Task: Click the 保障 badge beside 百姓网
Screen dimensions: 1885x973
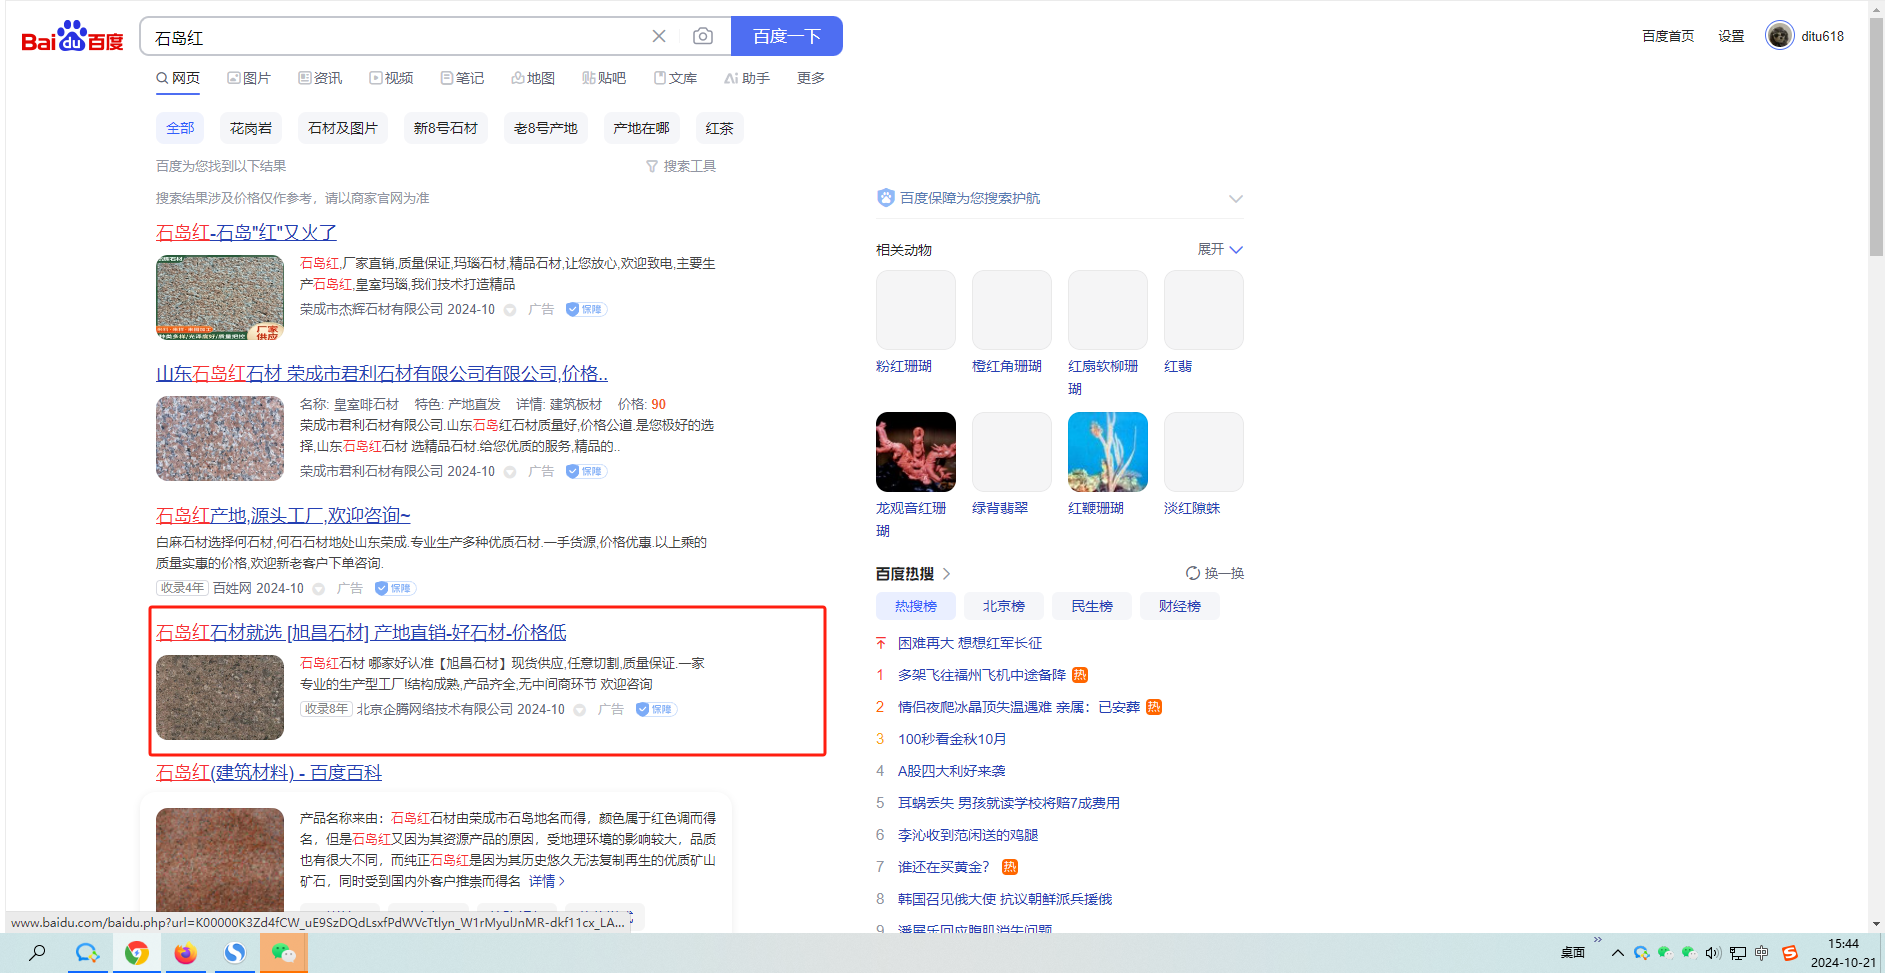Action: (394, 588)
